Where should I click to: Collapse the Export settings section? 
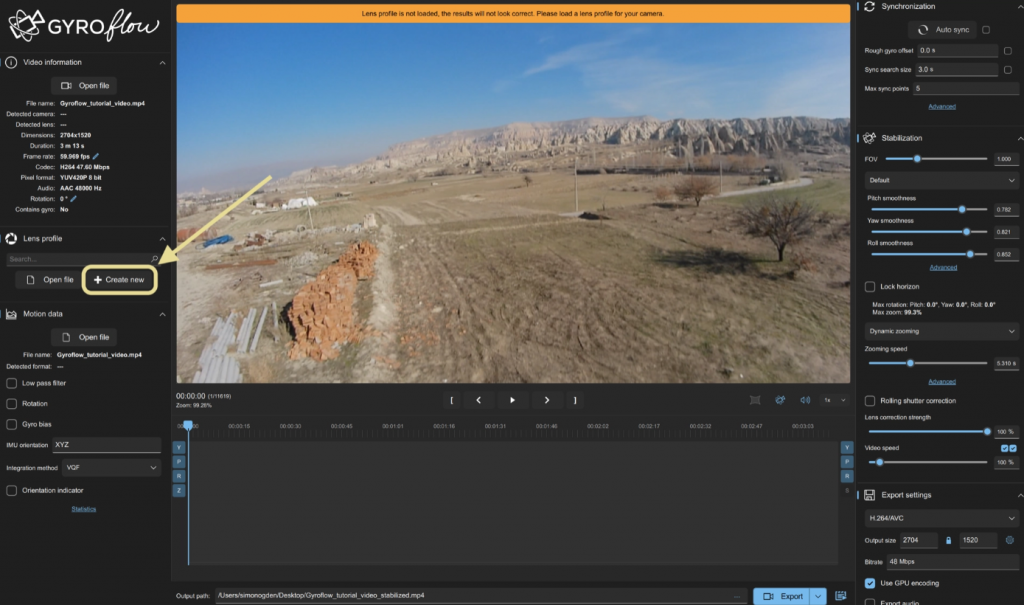tap(1019, 495)
